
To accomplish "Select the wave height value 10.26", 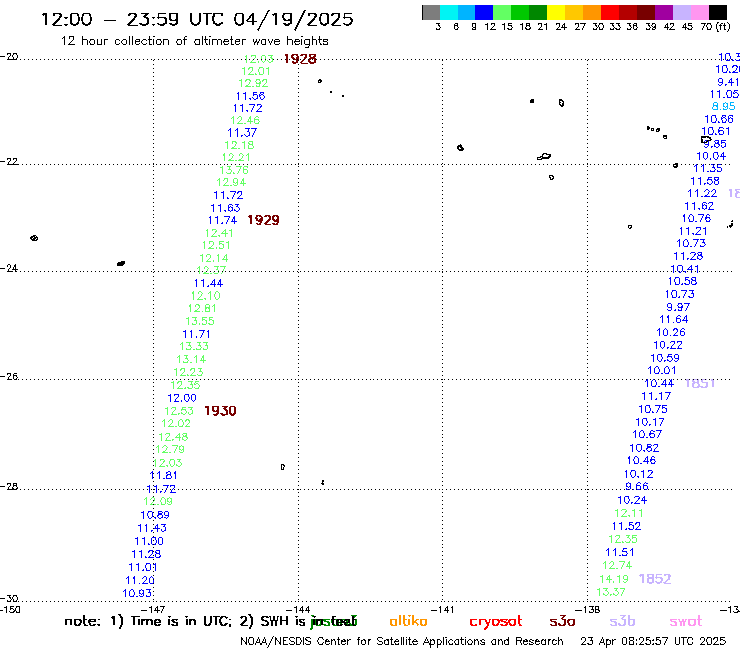I will click(x=671, y=332).
